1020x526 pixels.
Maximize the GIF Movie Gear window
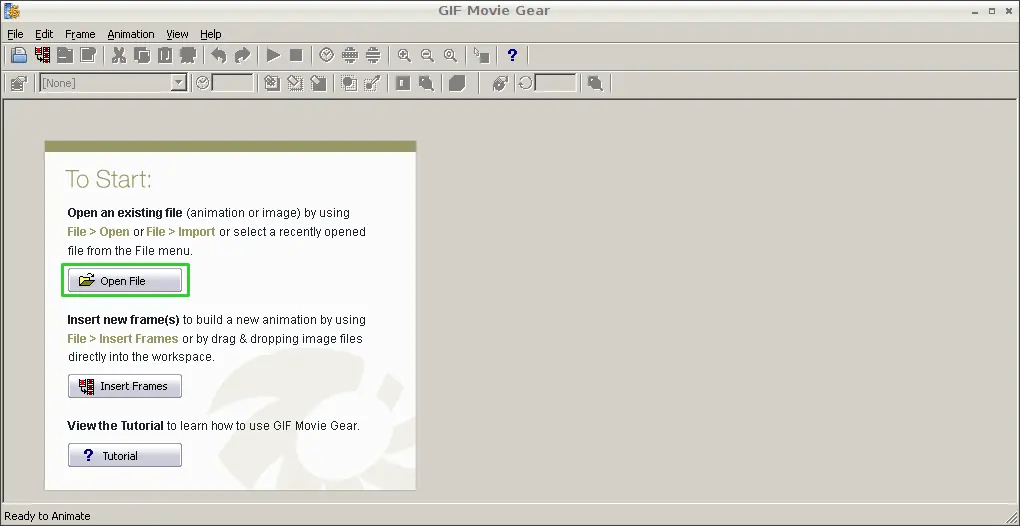[992, 11]
